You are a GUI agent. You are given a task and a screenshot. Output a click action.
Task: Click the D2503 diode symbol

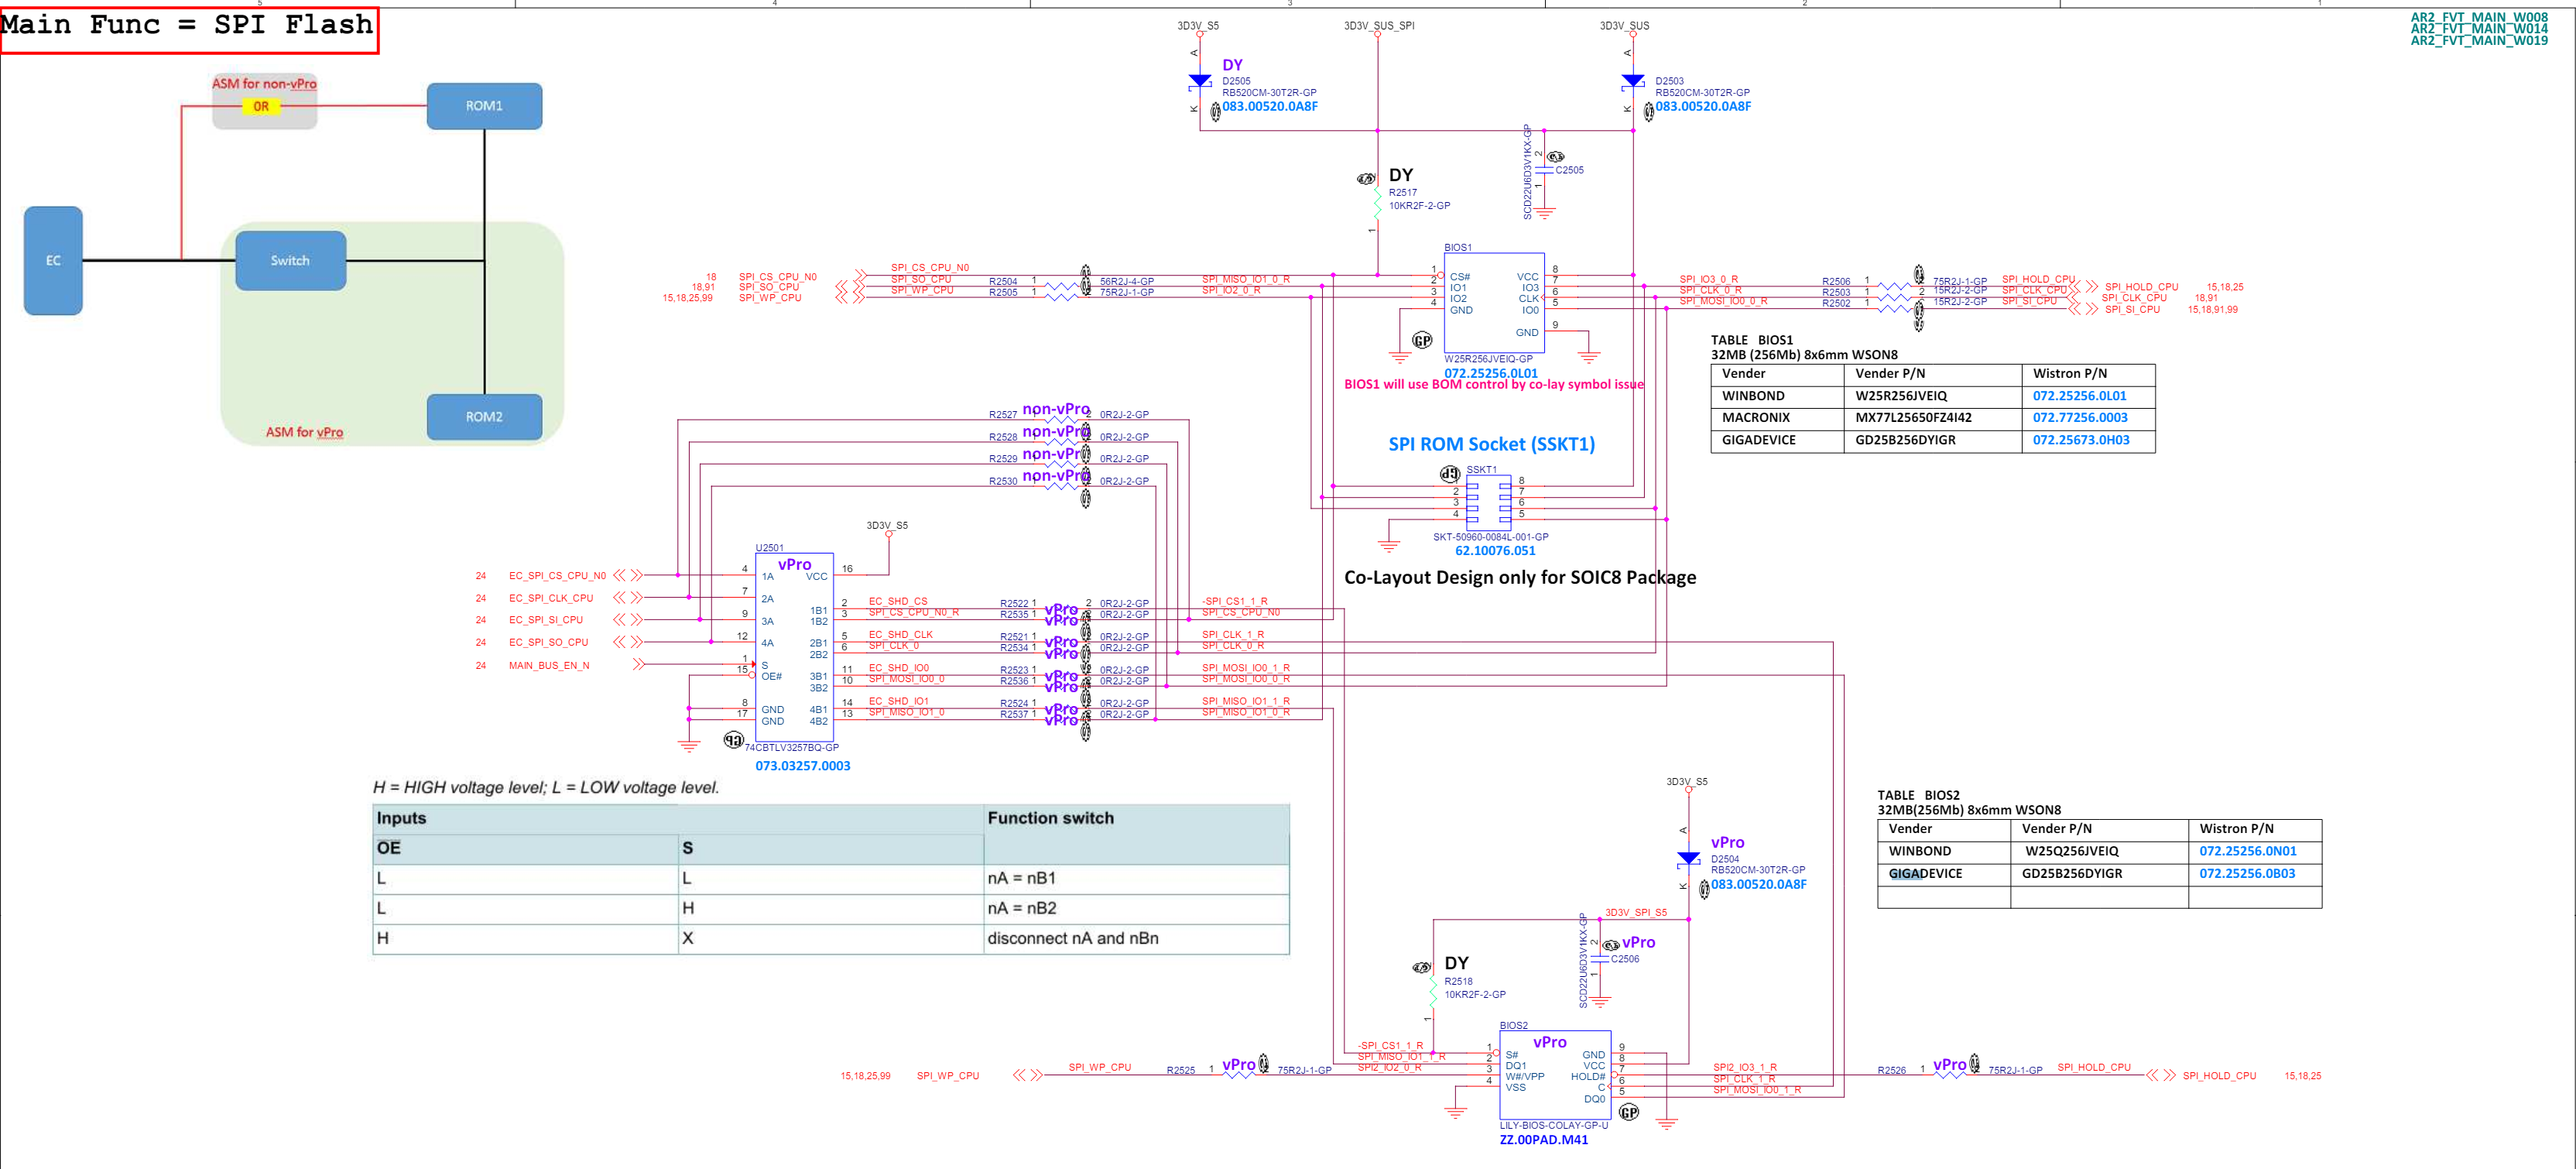pyautogui.click(x=1633, y=81)
